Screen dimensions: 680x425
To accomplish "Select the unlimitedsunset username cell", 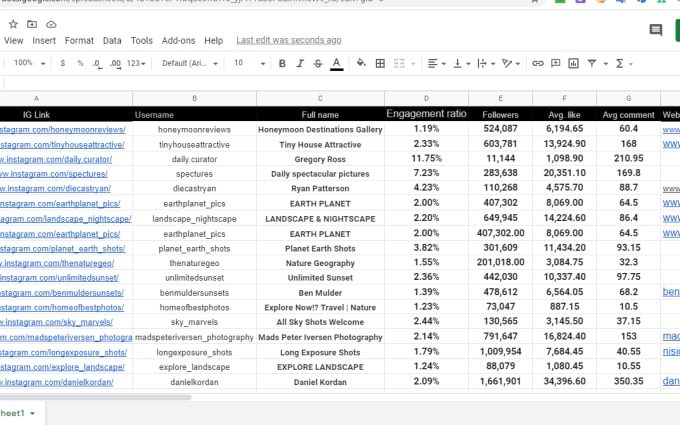I will tap(194, 278).
